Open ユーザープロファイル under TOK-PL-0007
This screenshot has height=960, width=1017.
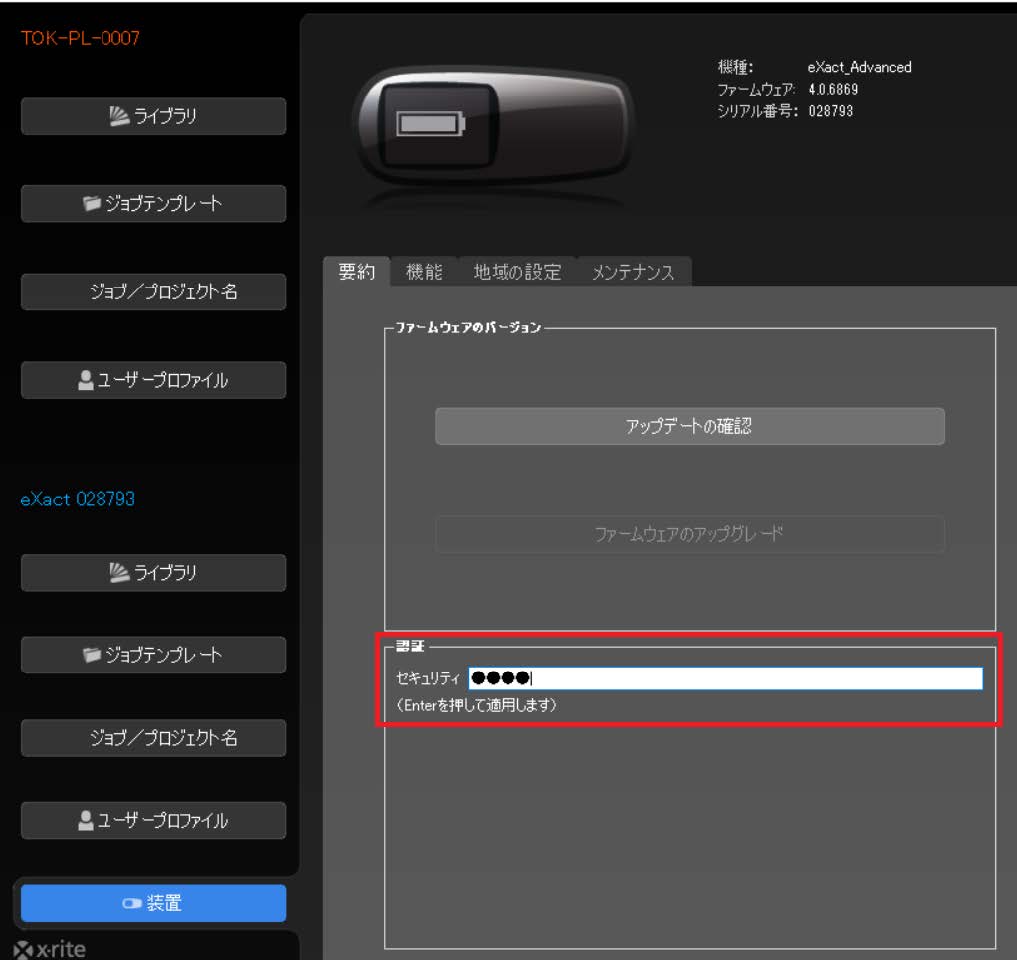(153, 380)
